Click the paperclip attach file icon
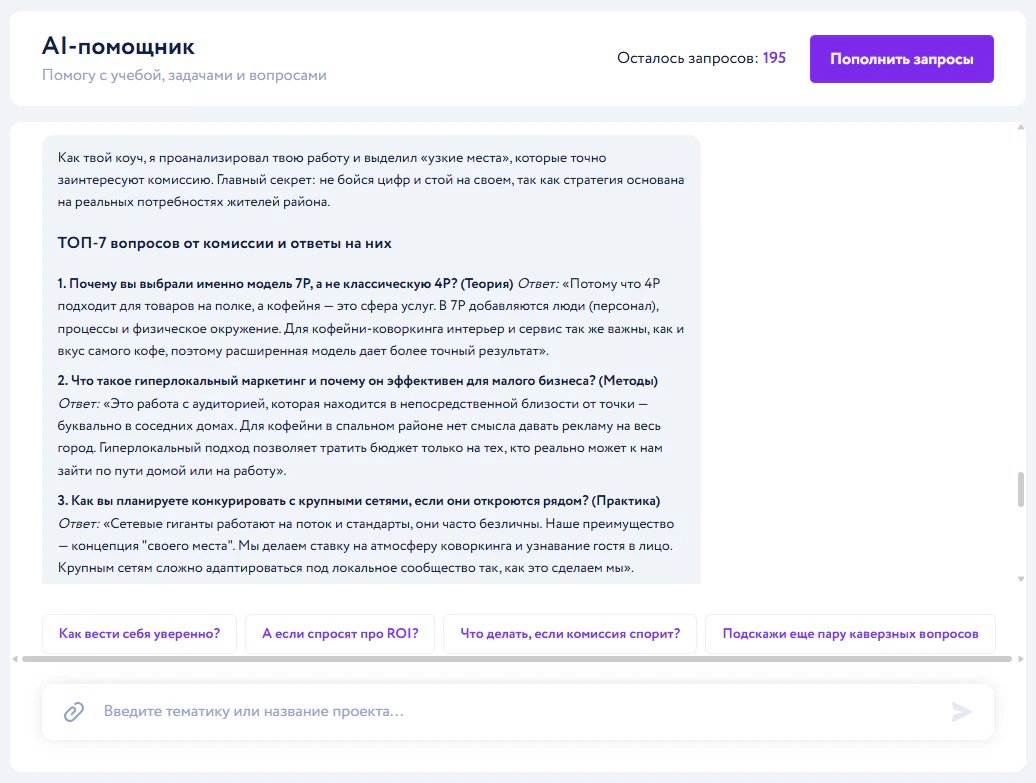Screen dimensions: 1036x783 pyautogui.click(x=73, y=712)
